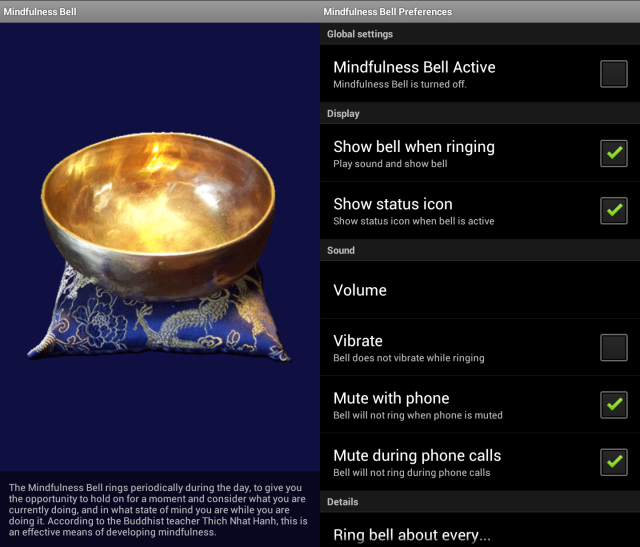This screenshot has width=640, height=547.
Task: Uncheck Mute during phone calls checkbox
Action: pyautogui.click(x=613, y=462)
